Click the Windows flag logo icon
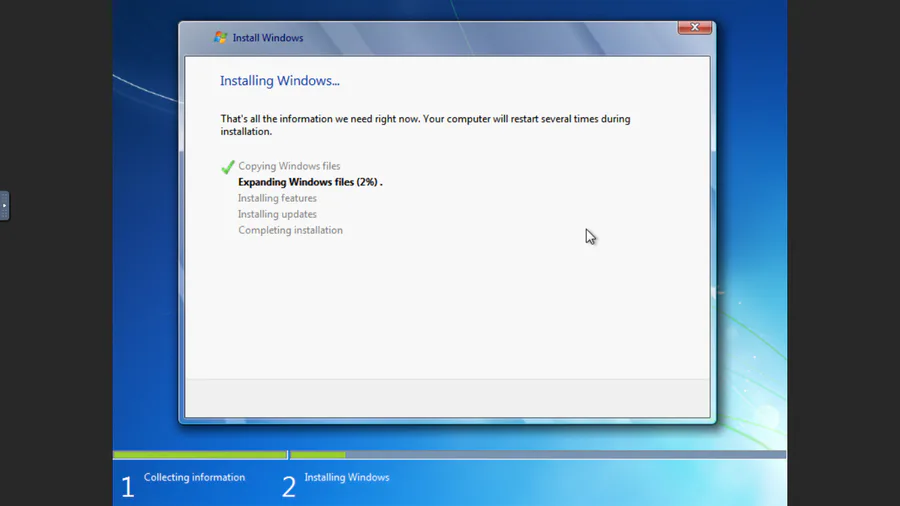Screen dimensions: 900x506 (220, 37)
